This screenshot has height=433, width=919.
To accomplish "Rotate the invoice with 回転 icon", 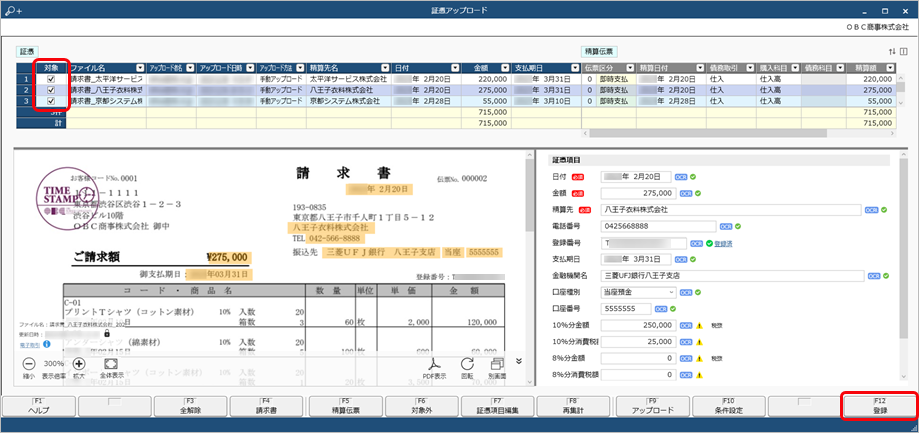I will (467, 364).
